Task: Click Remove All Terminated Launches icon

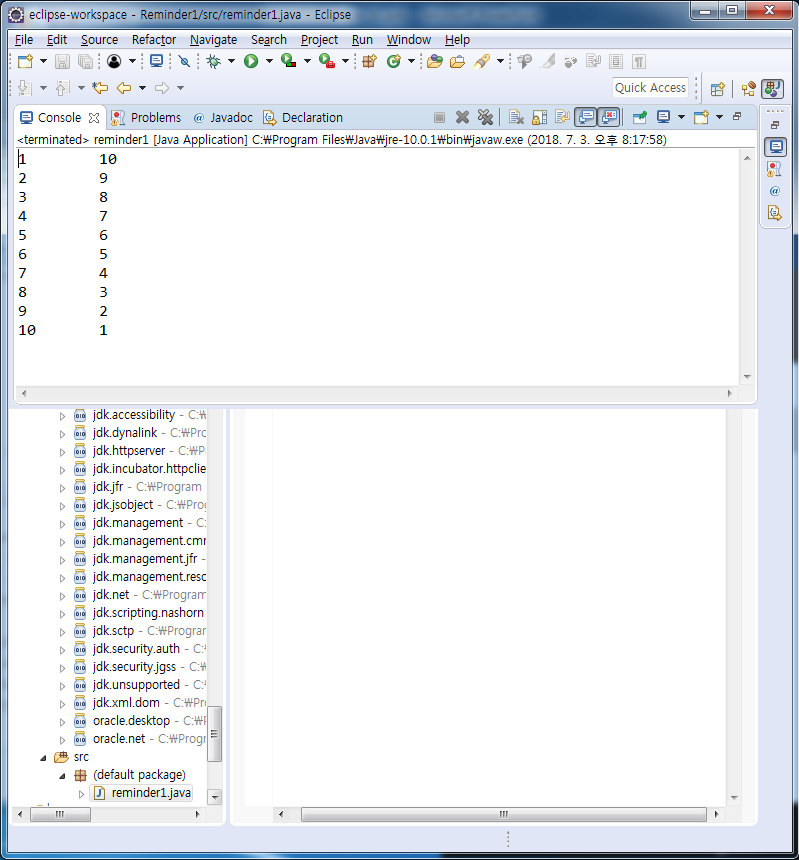Action: pyautogui.click(x=485, y=117)
